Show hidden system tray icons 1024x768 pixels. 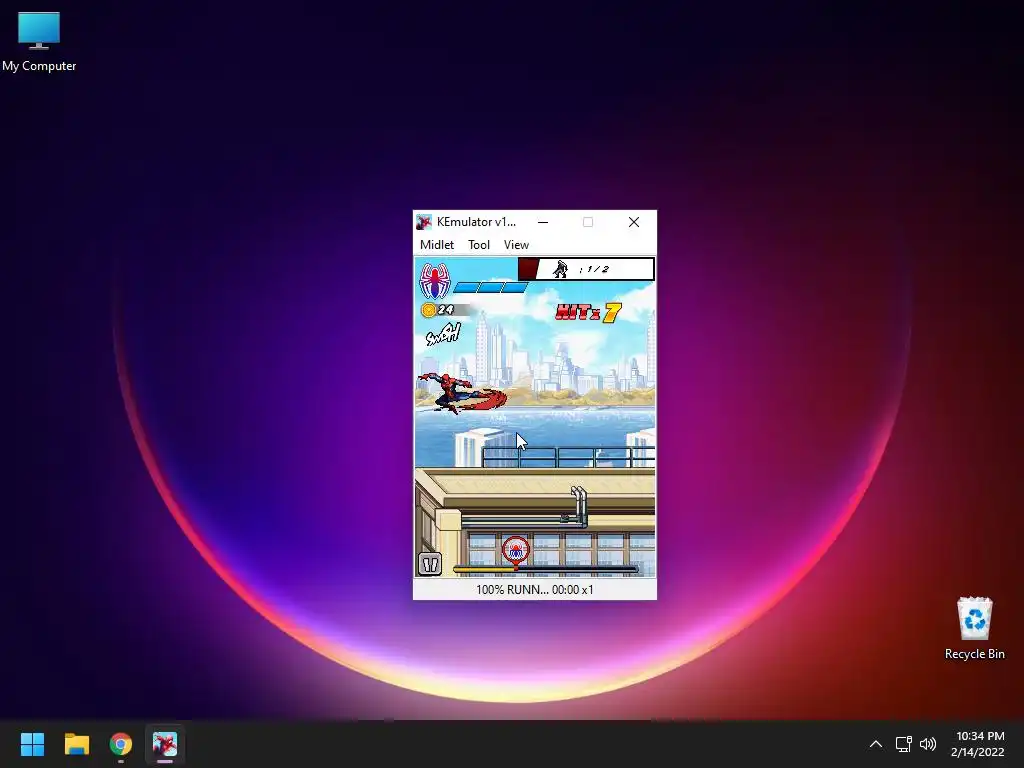(x=876, y=744)
